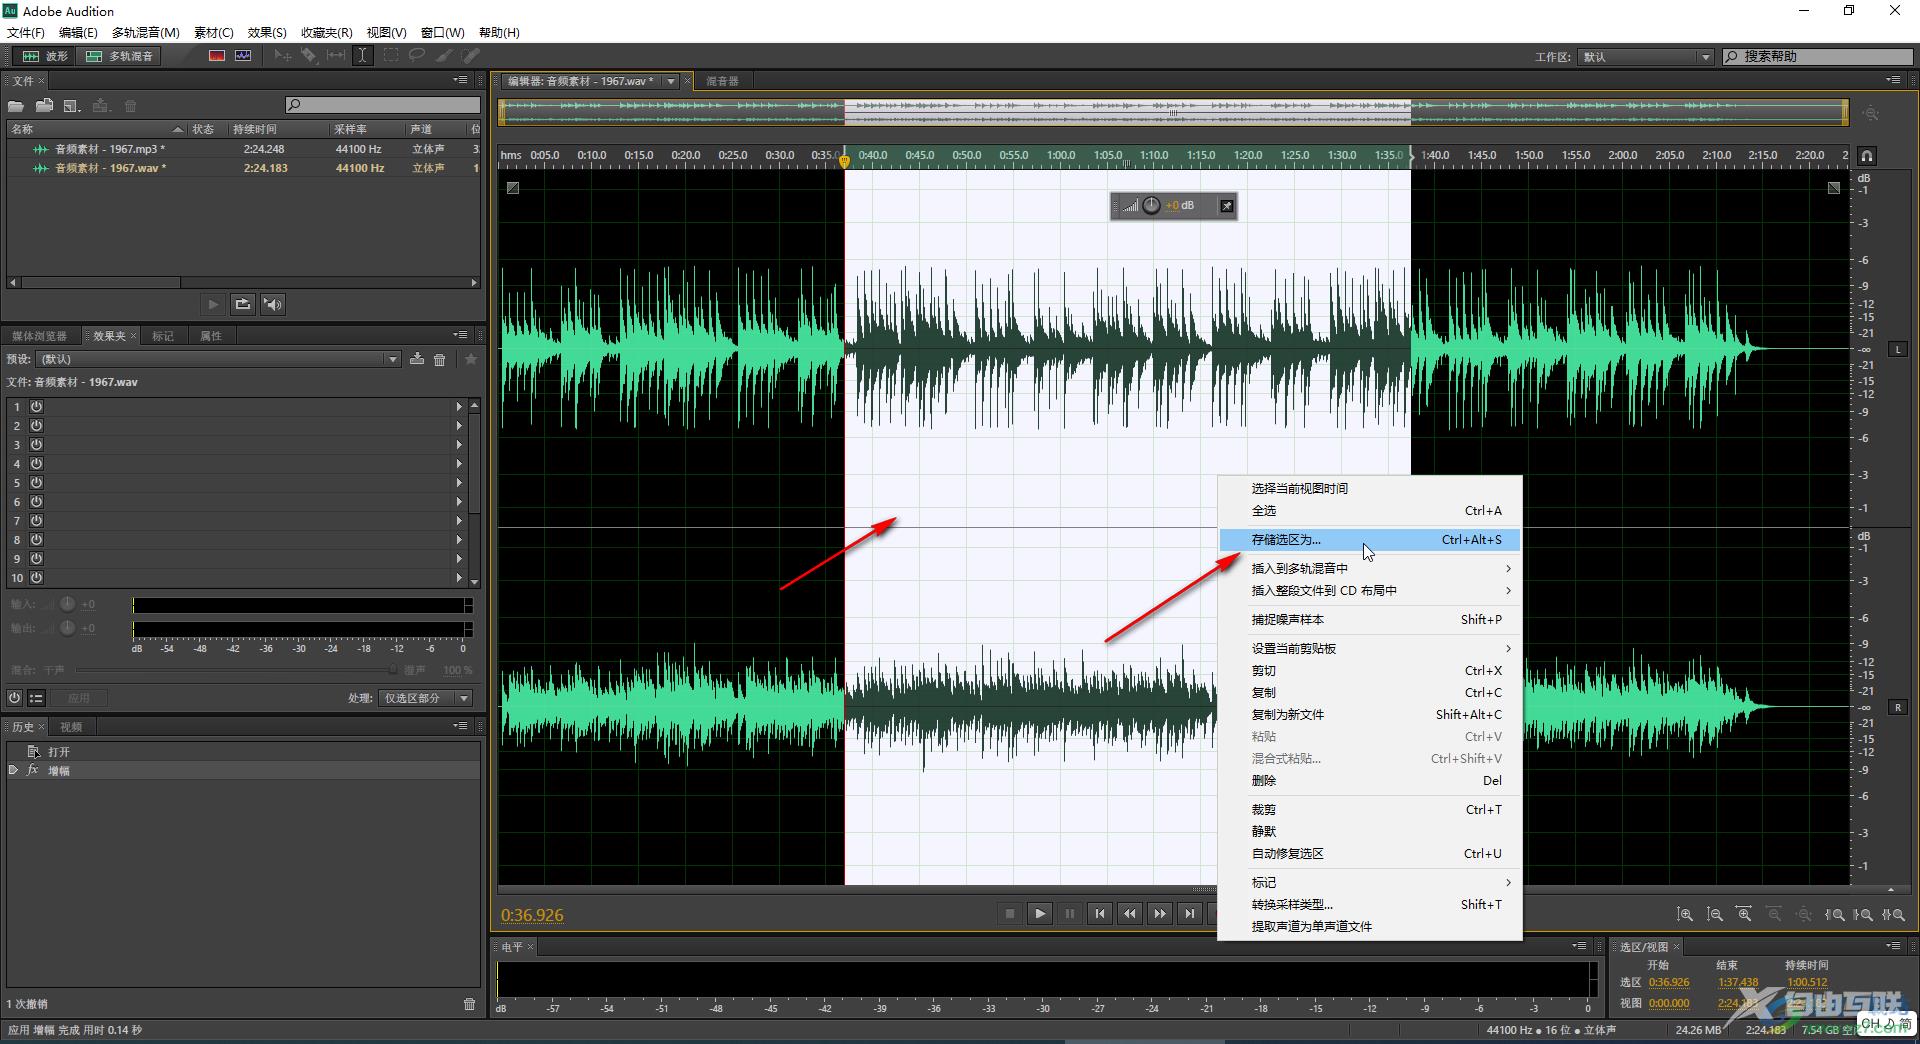Toggle power for effect slot 3
The height and width of the screenshot is (1044, 1920).
click(x=36, y=445)
